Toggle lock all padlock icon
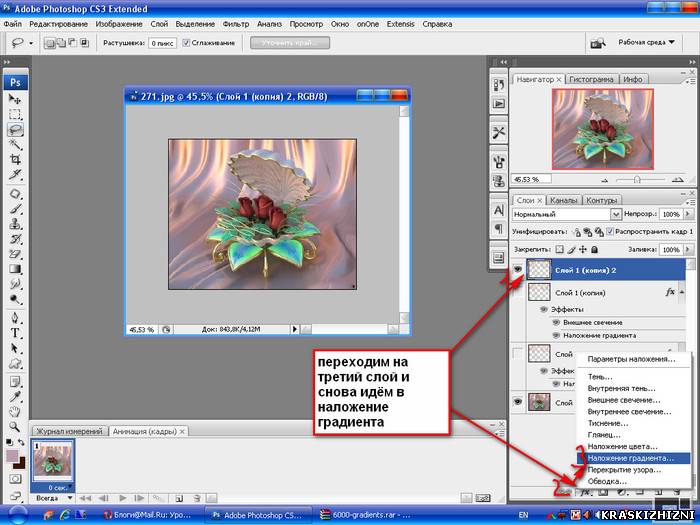 (x=594, y=250)
